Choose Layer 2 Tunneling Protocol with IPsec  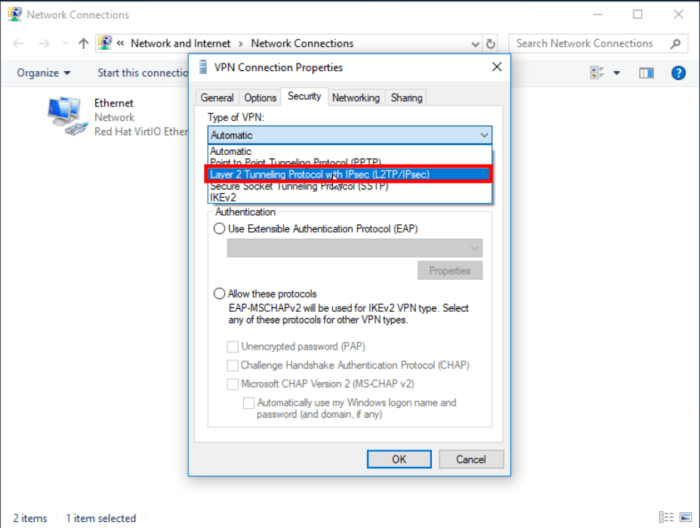click(350, 174)
